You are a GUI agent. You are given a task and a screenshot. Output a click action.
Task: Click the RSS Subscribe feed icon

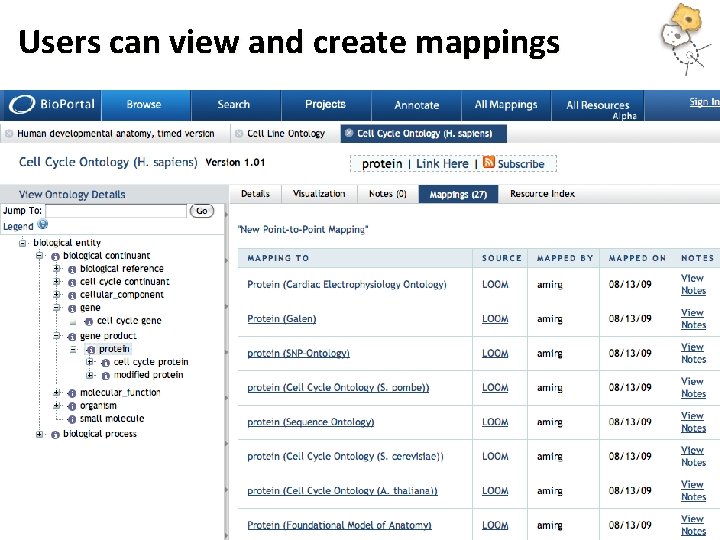click(x=489, y=162)
